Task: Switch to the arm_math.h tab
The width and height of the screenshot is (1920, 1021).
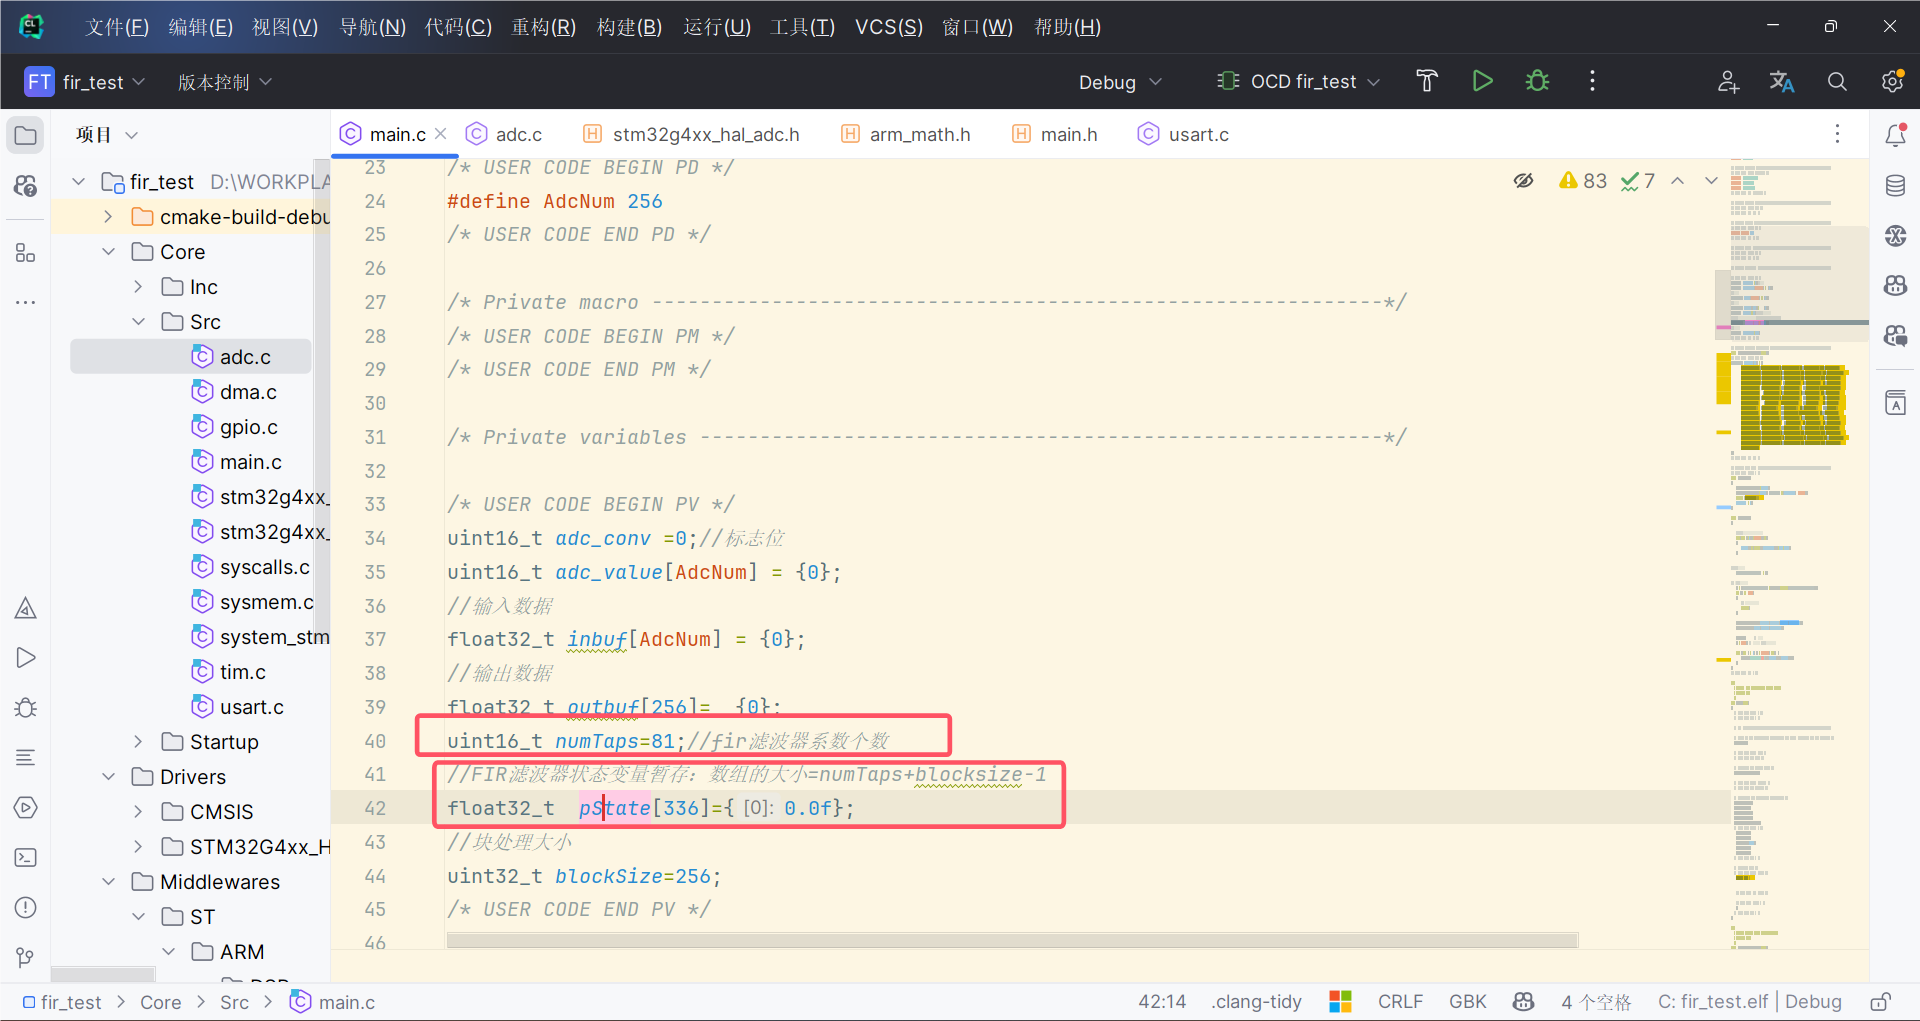Action: click(x=906, y=134)
